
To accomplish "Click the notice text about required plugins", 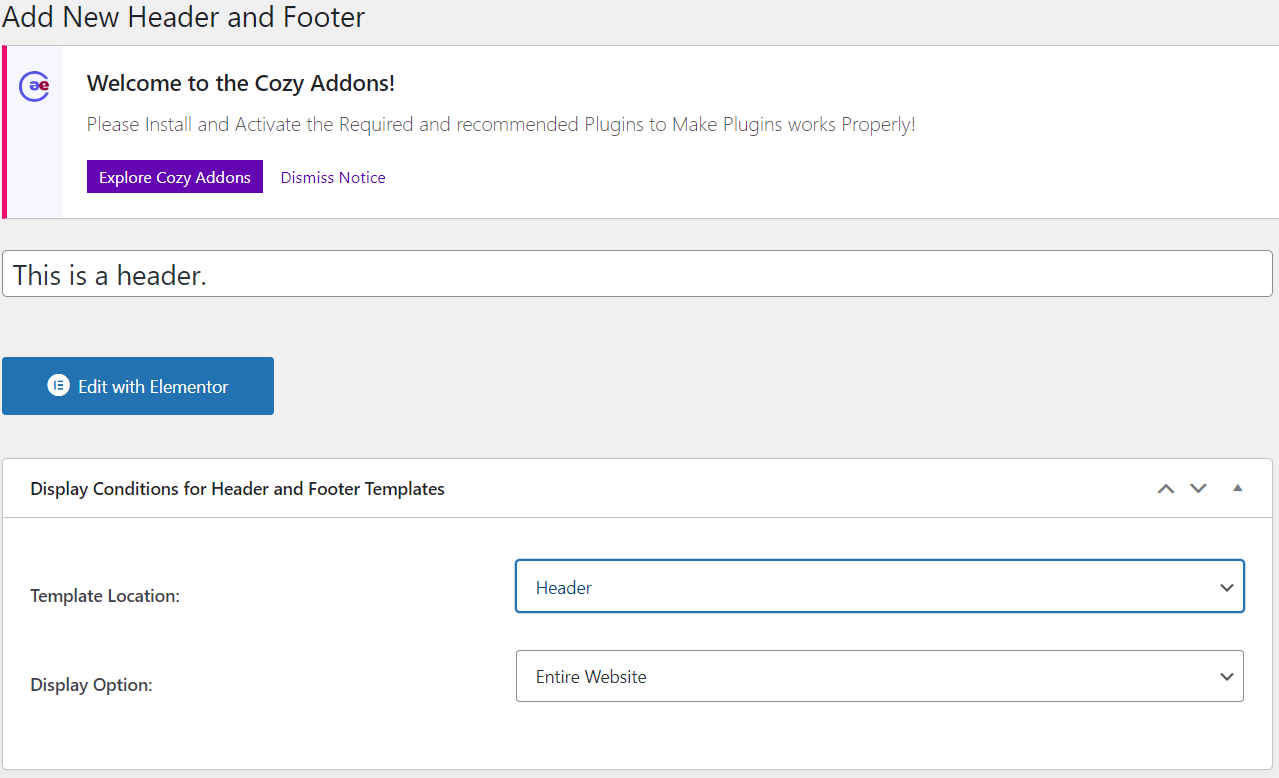I will [x=501, y=125].
